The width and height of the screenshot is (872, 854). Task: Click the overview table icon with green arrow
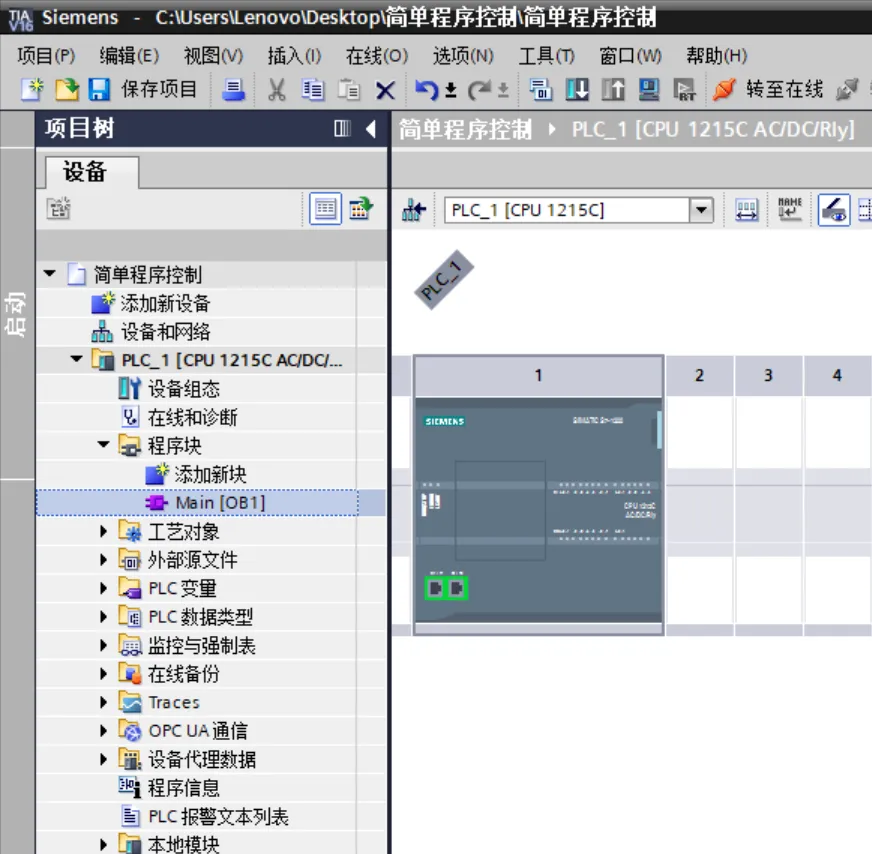[x=360, y=209]
